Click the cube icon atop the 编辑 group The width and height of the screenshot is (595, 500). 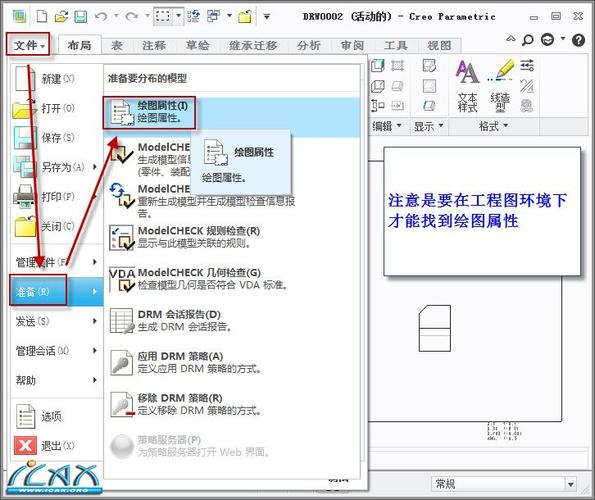click(x=378, y=65)
